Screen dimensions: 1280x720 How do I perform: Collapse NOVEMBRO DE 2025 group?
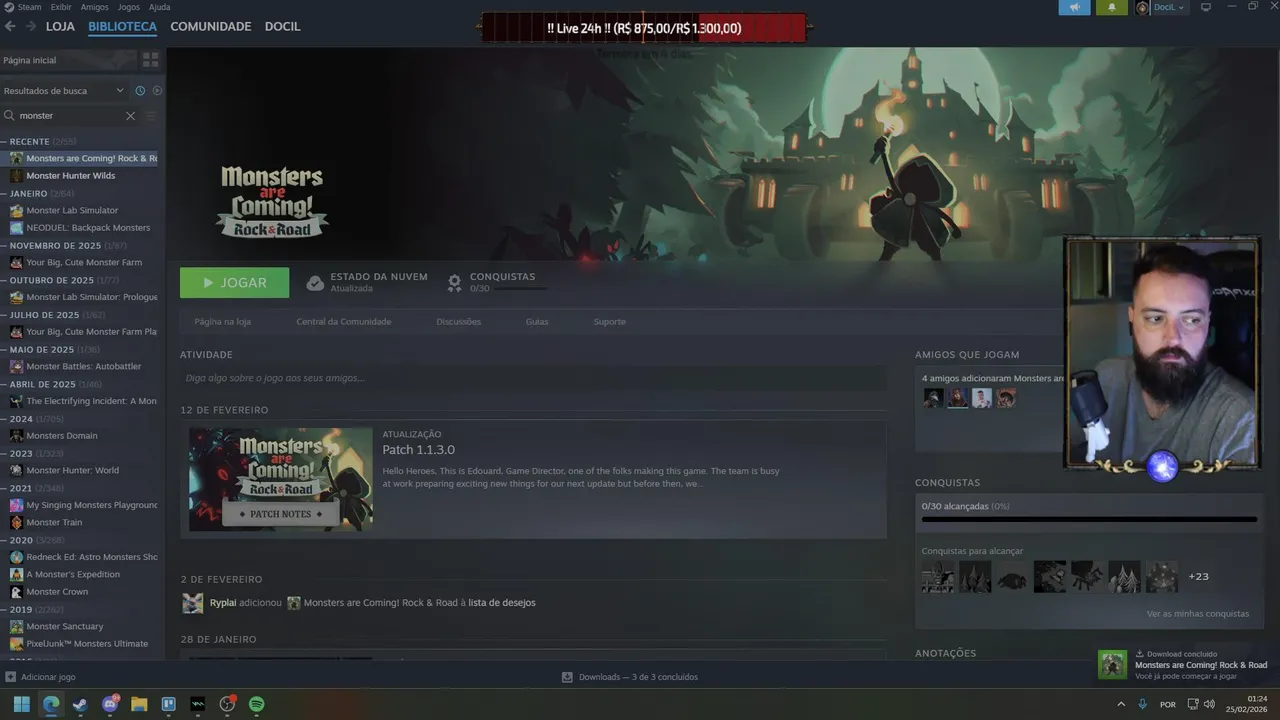4,245
